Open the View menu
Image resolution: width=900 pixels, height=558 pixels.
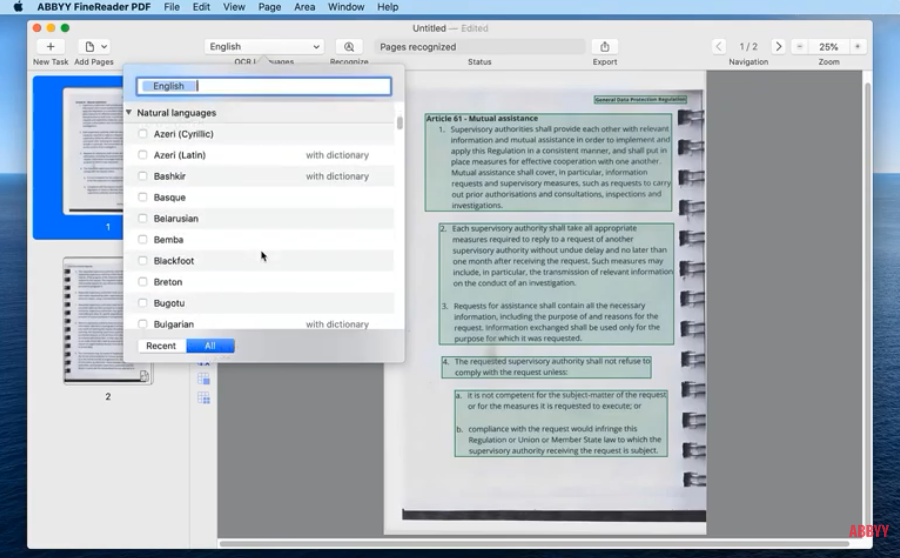pyautogui.click(x=234, y=7)
